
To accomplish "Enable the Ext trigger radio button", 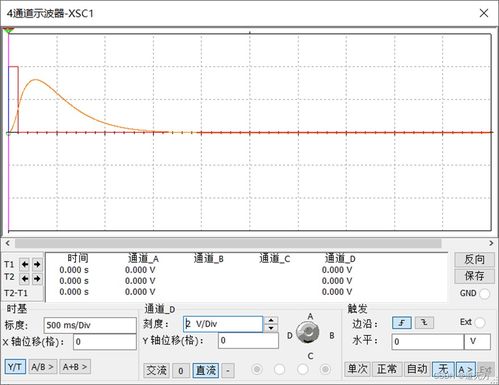I will (x=480, y=323).
